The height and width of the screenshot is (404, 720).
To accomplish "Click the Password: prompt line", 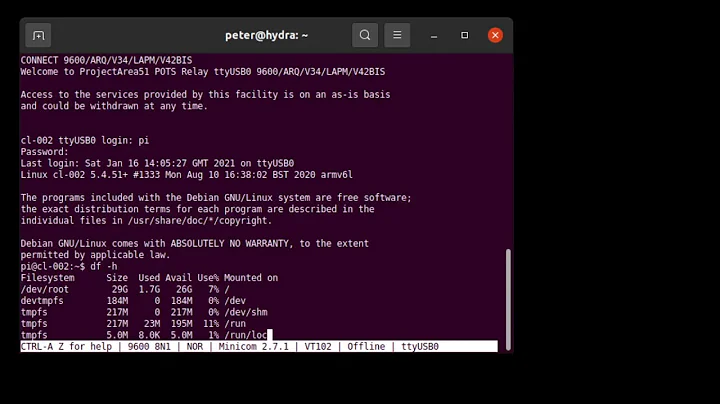I will [44, 152].
